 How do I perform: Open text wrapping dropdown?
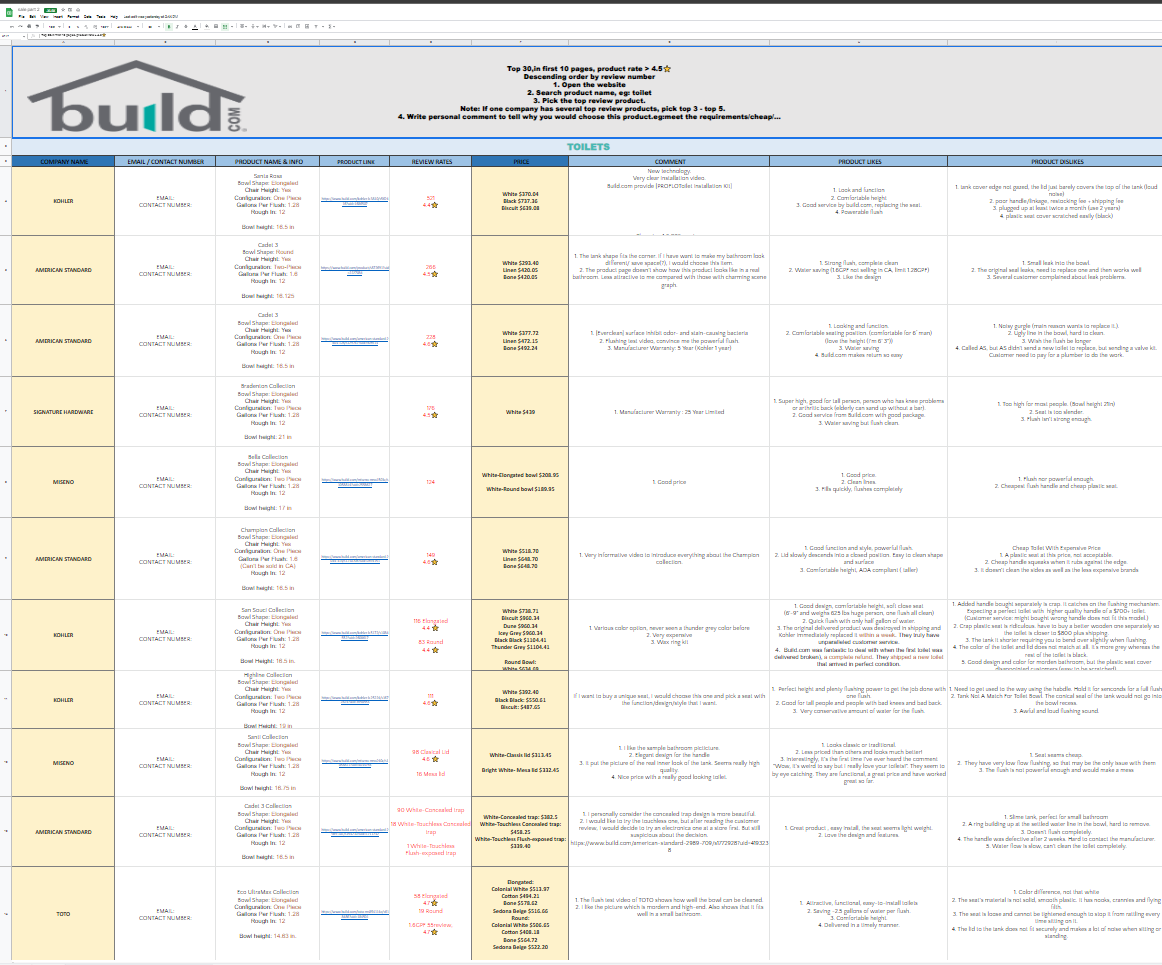[265, 27]
